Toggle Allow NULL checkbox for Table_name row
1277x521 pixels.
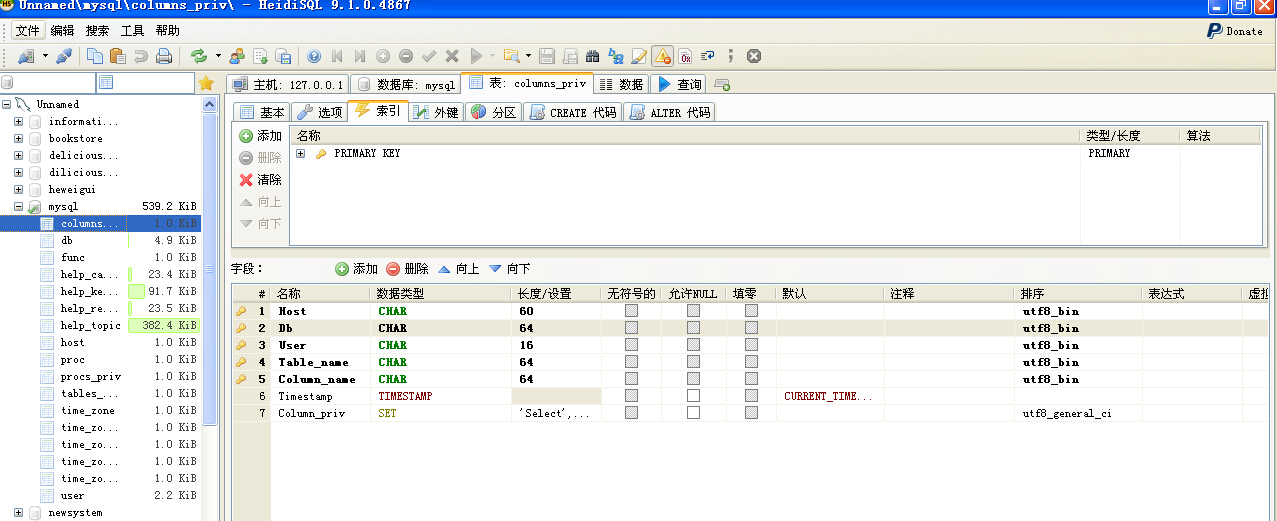point(693,361)
